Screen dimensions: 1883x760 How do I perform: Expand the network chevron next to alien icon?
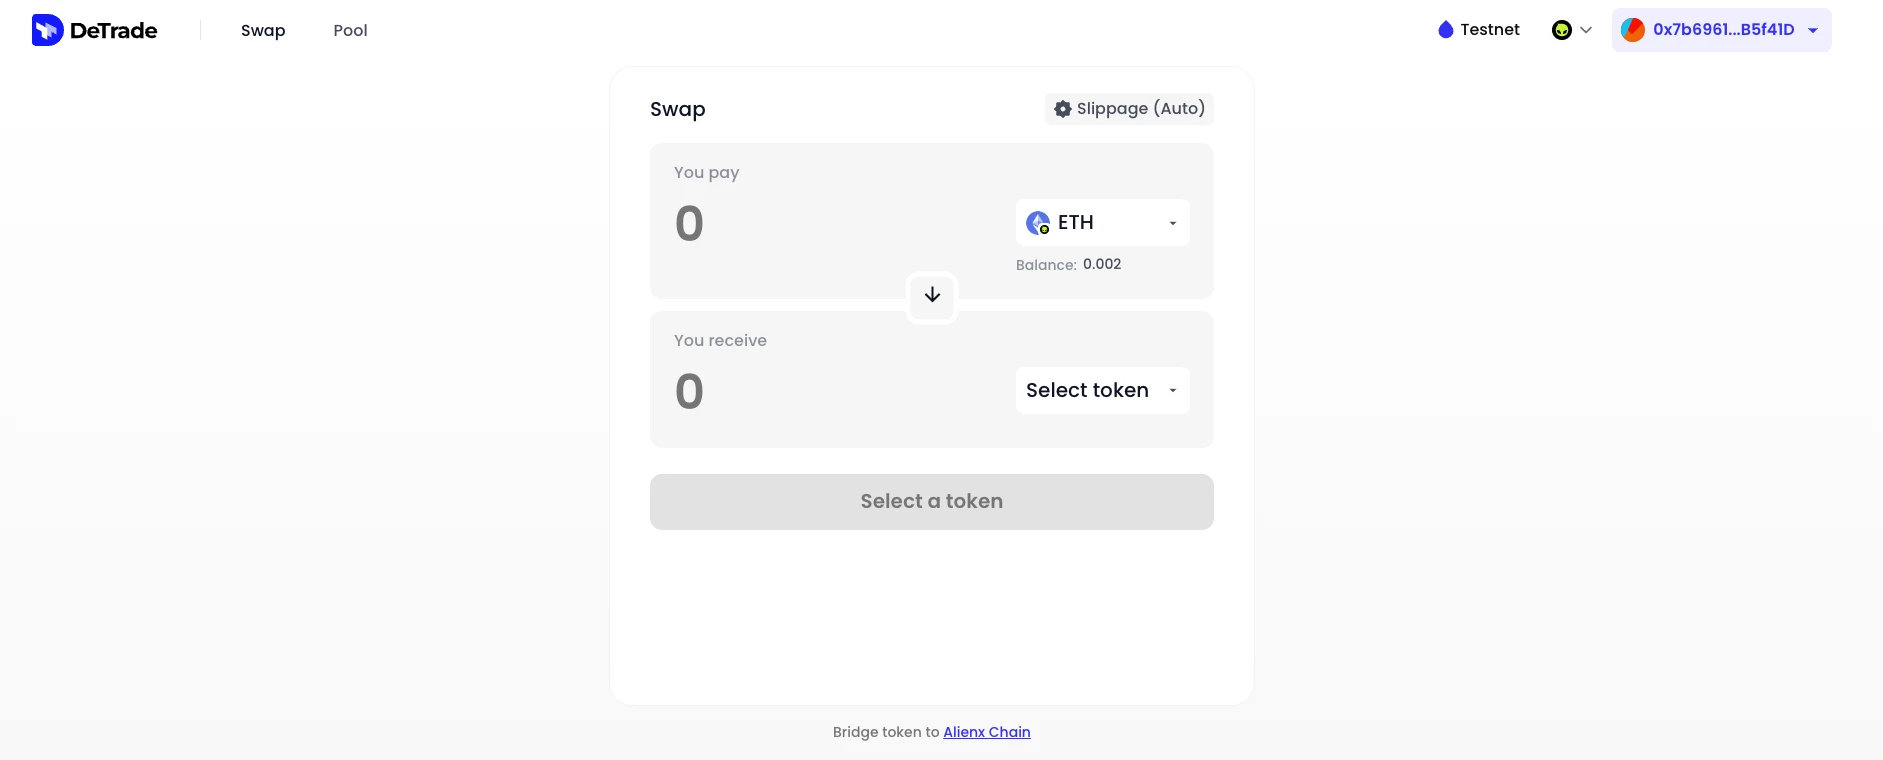coord(1586,30)
